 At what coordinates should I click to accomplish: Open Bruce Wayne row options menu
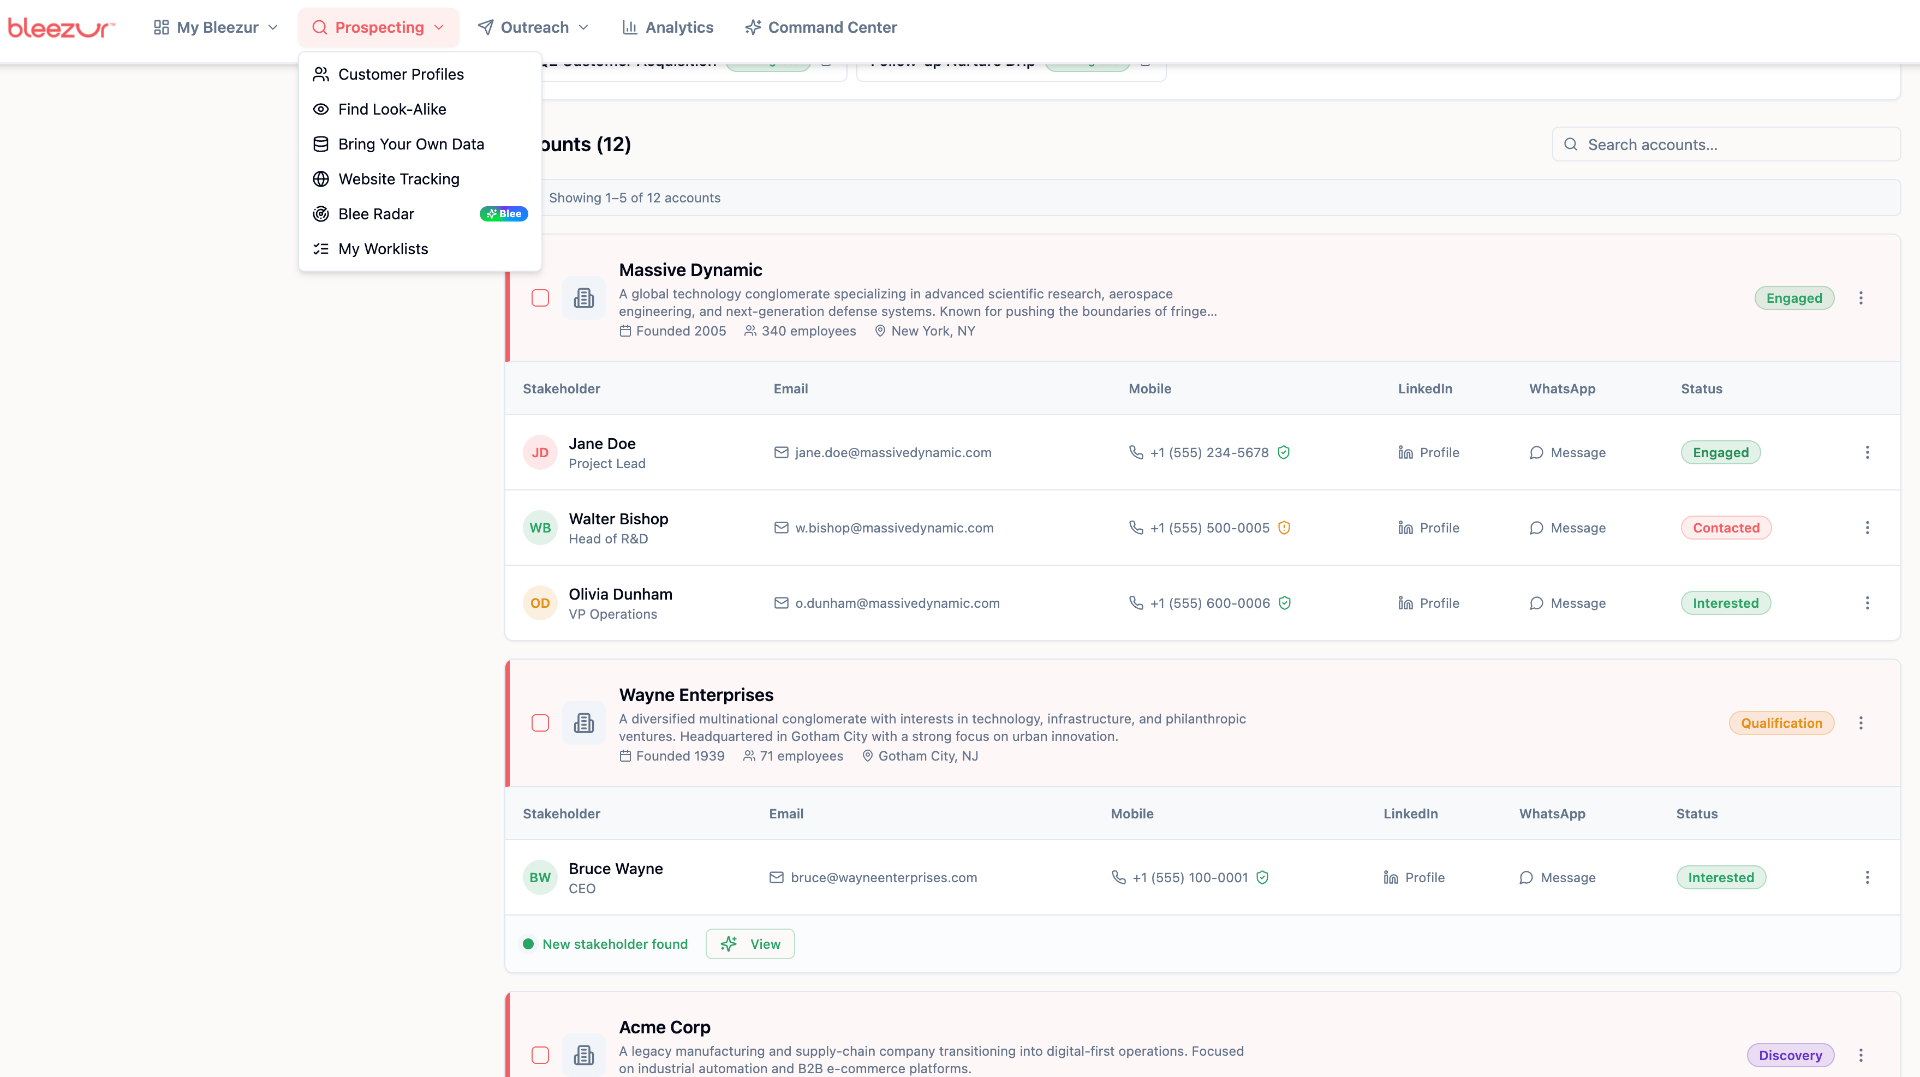pyautogui.click(x=1867, y=878)
